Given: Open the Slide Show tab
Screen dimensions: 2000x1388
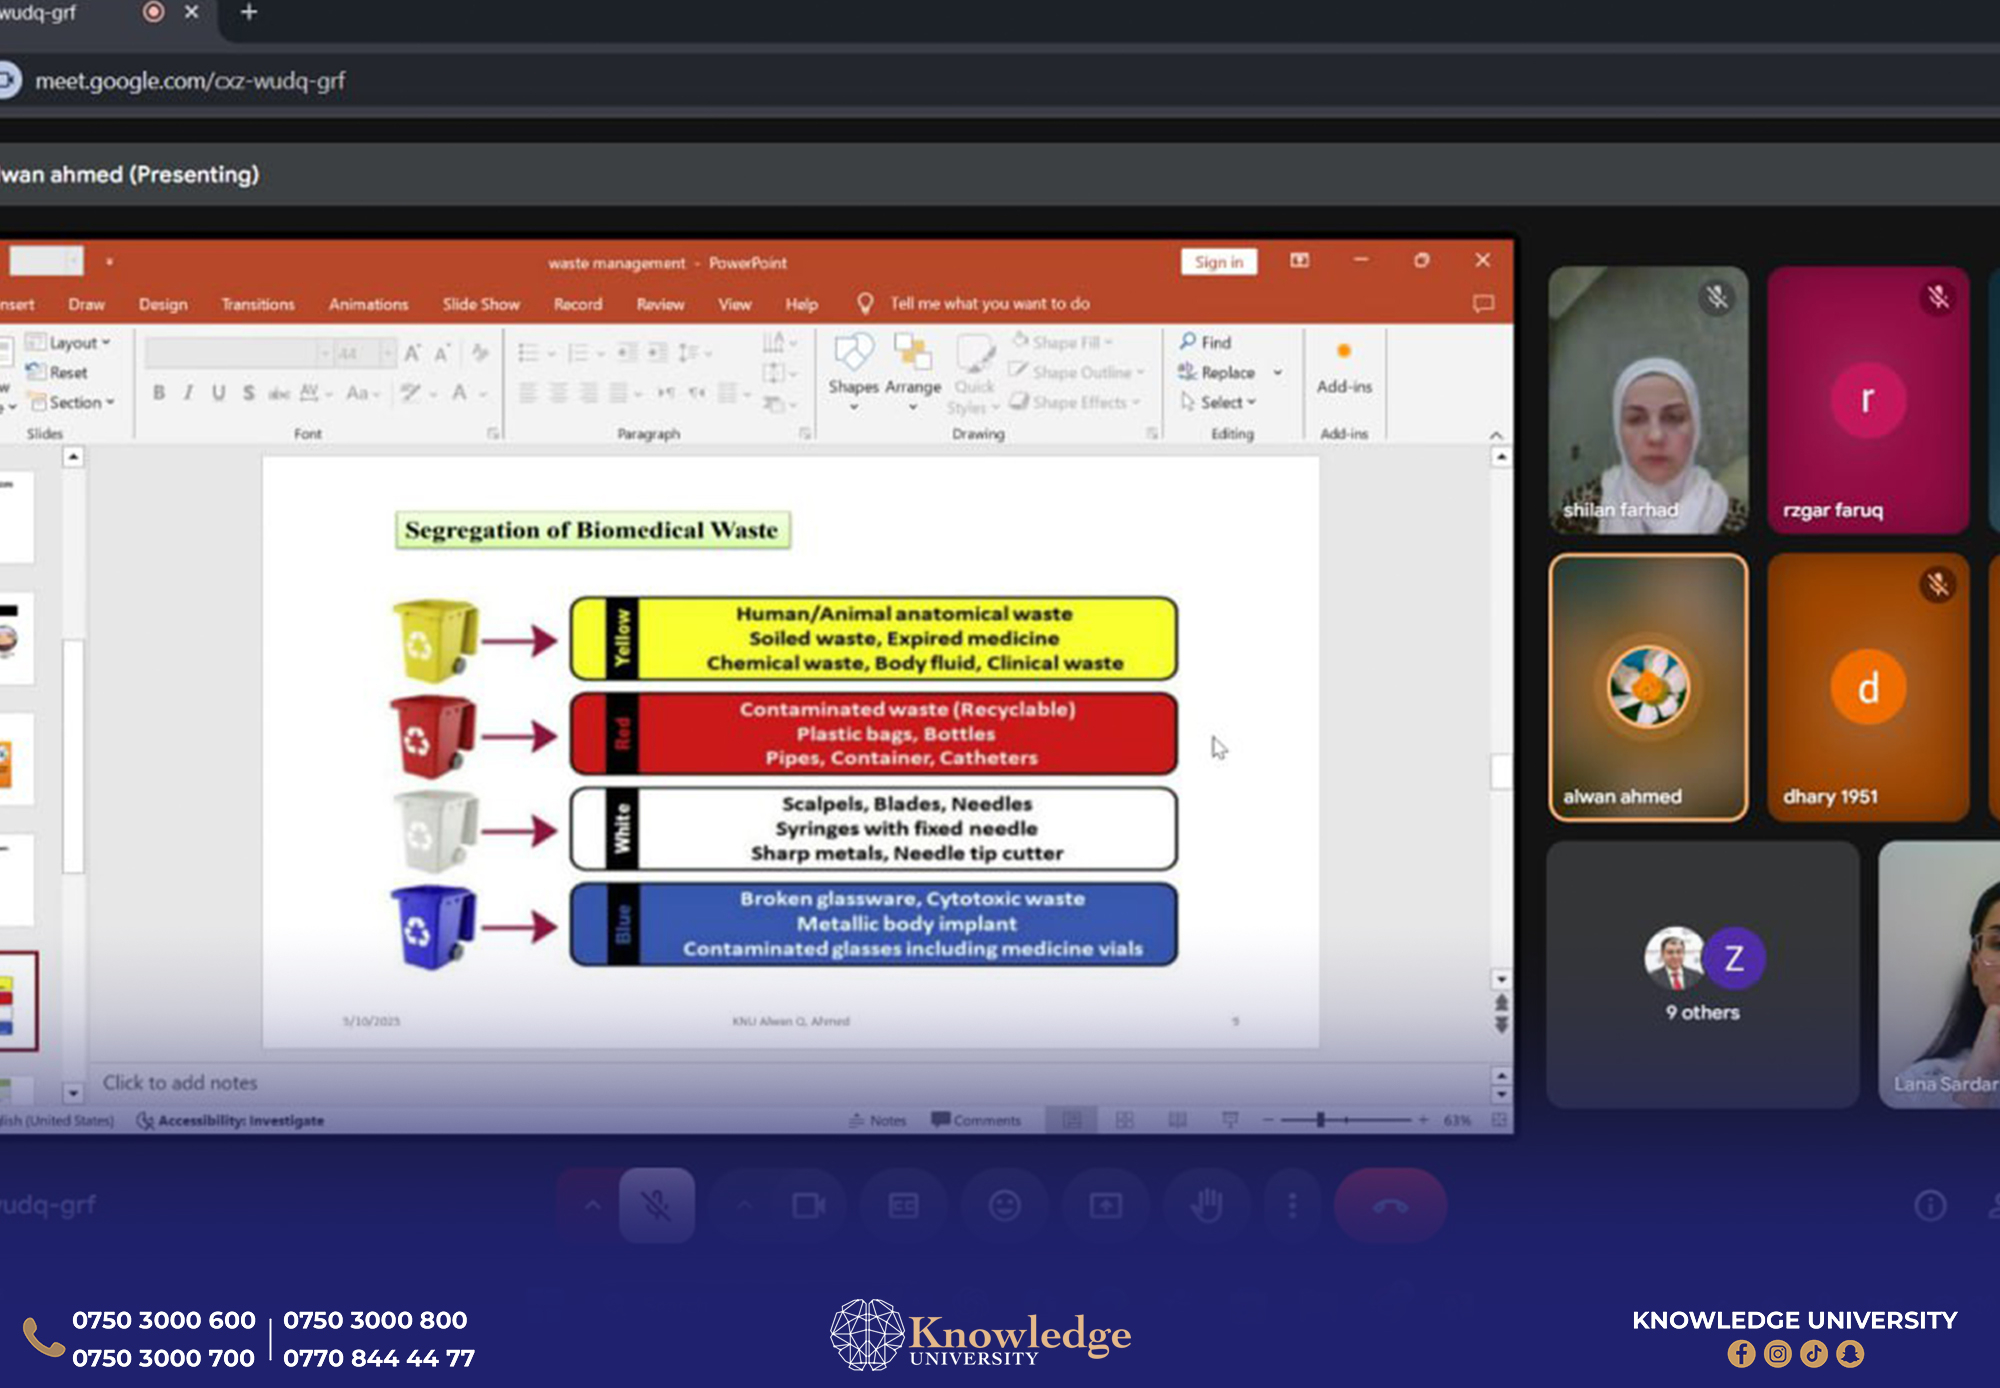Looking at the screenshot, I should (481, 304).
